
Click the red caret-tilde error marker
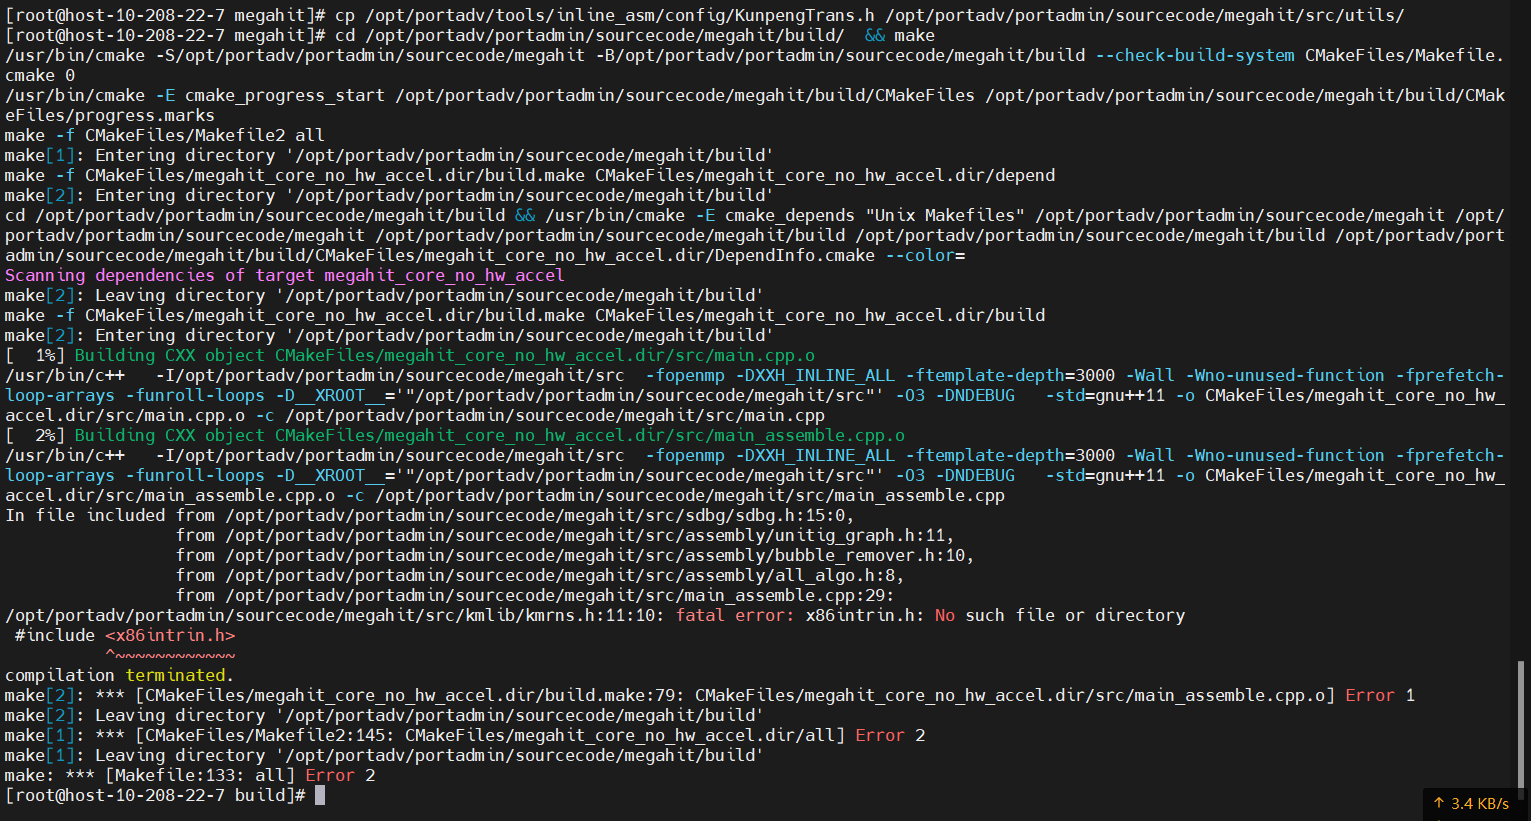(170, 655)
